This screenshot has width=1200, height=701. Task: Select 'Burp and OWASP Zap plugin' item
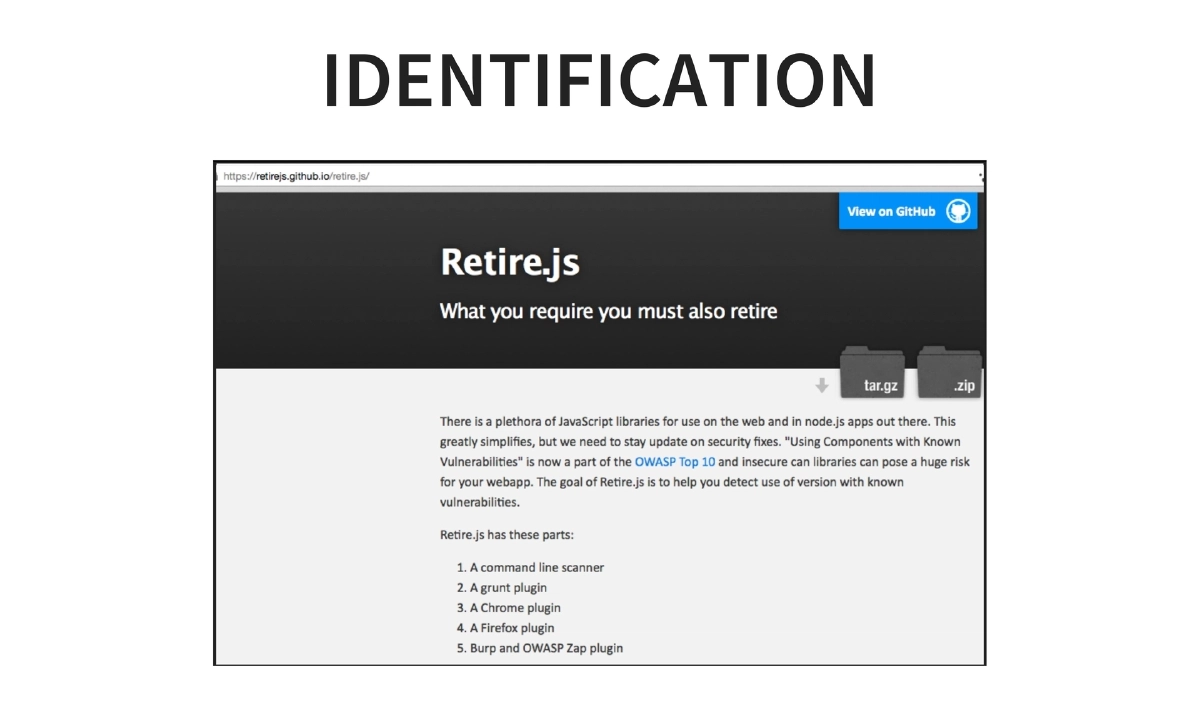[546, 648]
